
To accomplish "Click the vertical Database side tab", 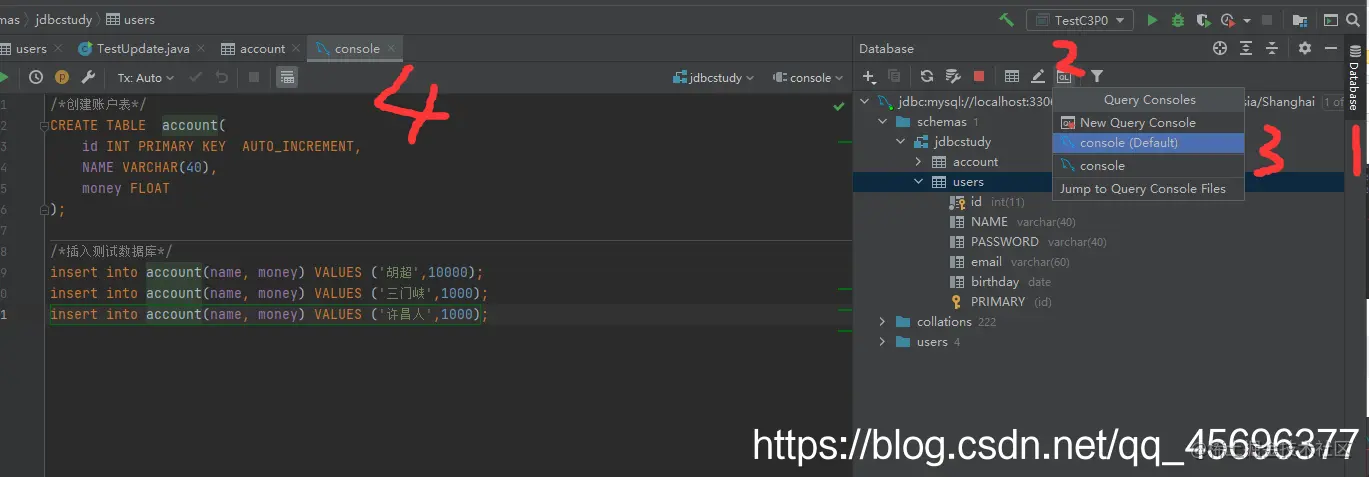I will [1353, 77].
